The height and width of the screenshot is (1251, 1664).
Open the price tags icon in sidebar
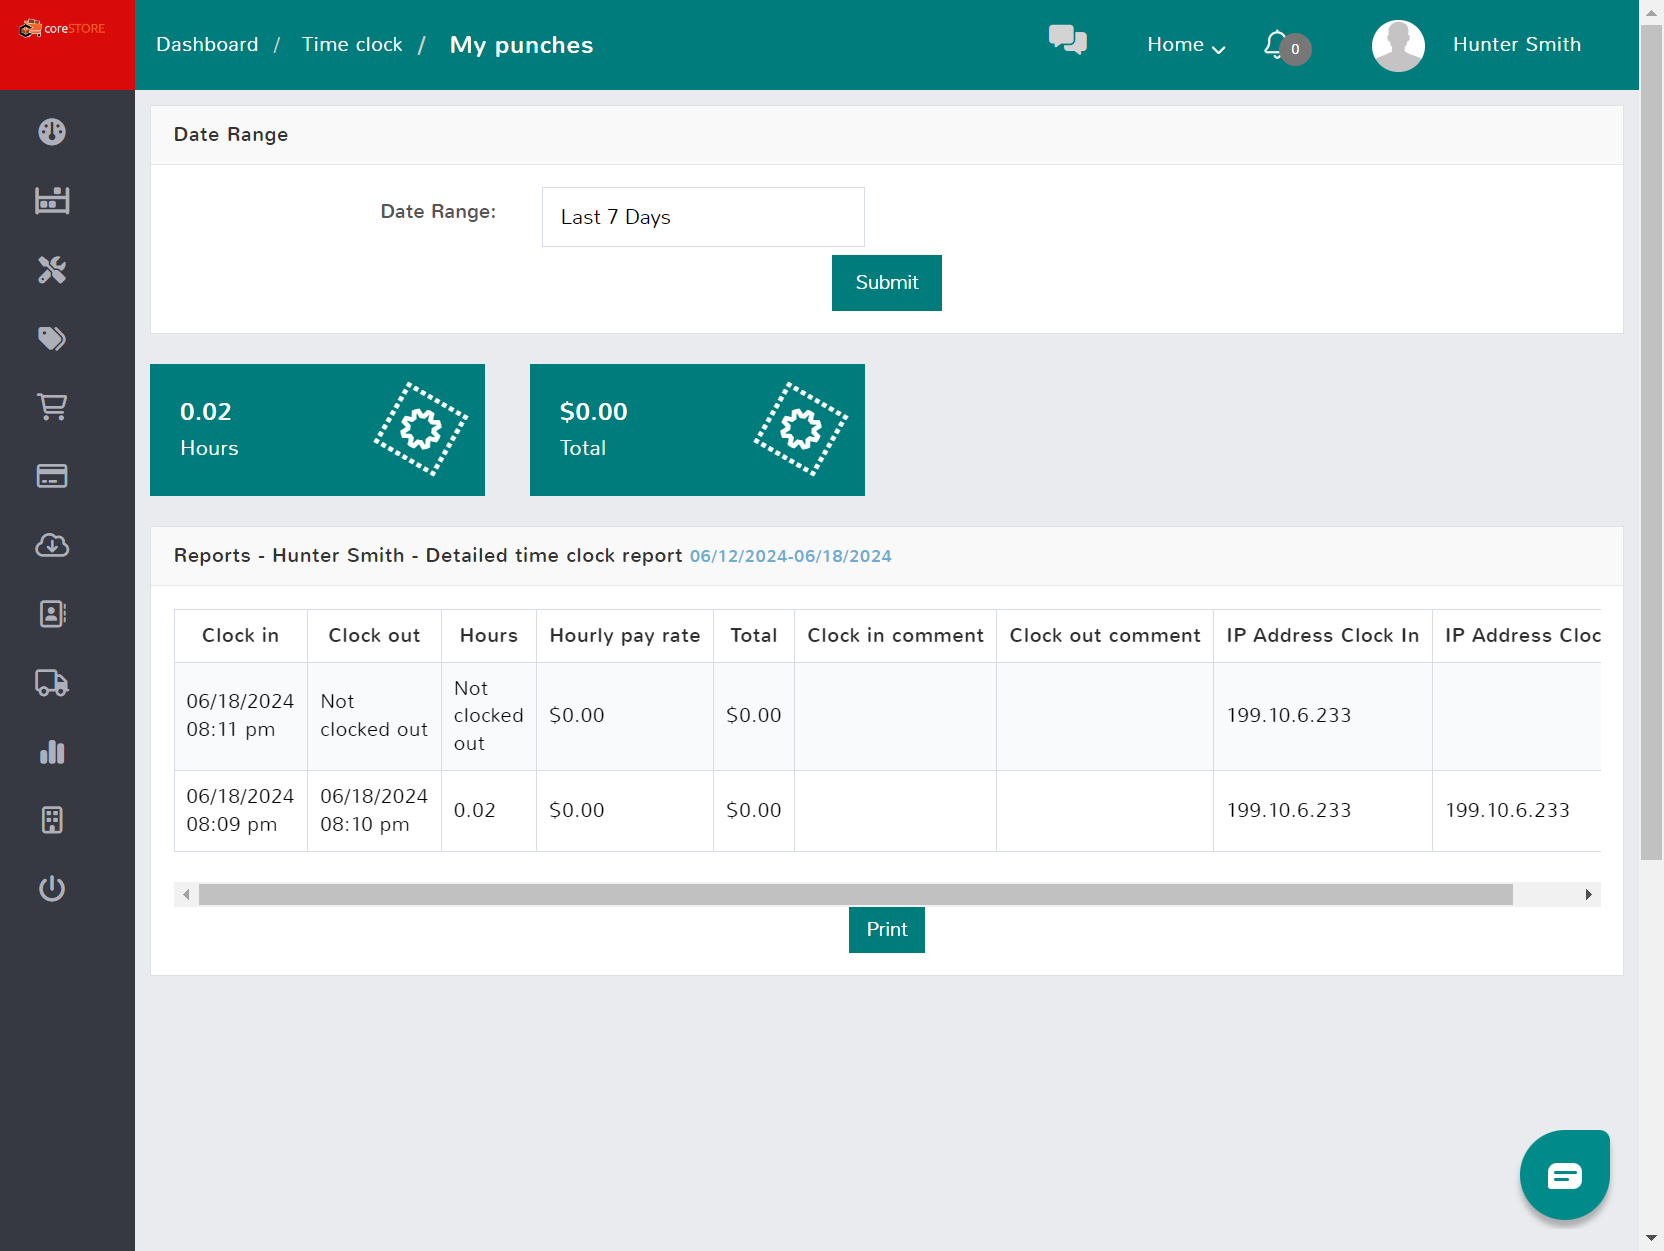pyautogui.click(x=52, y=338)
